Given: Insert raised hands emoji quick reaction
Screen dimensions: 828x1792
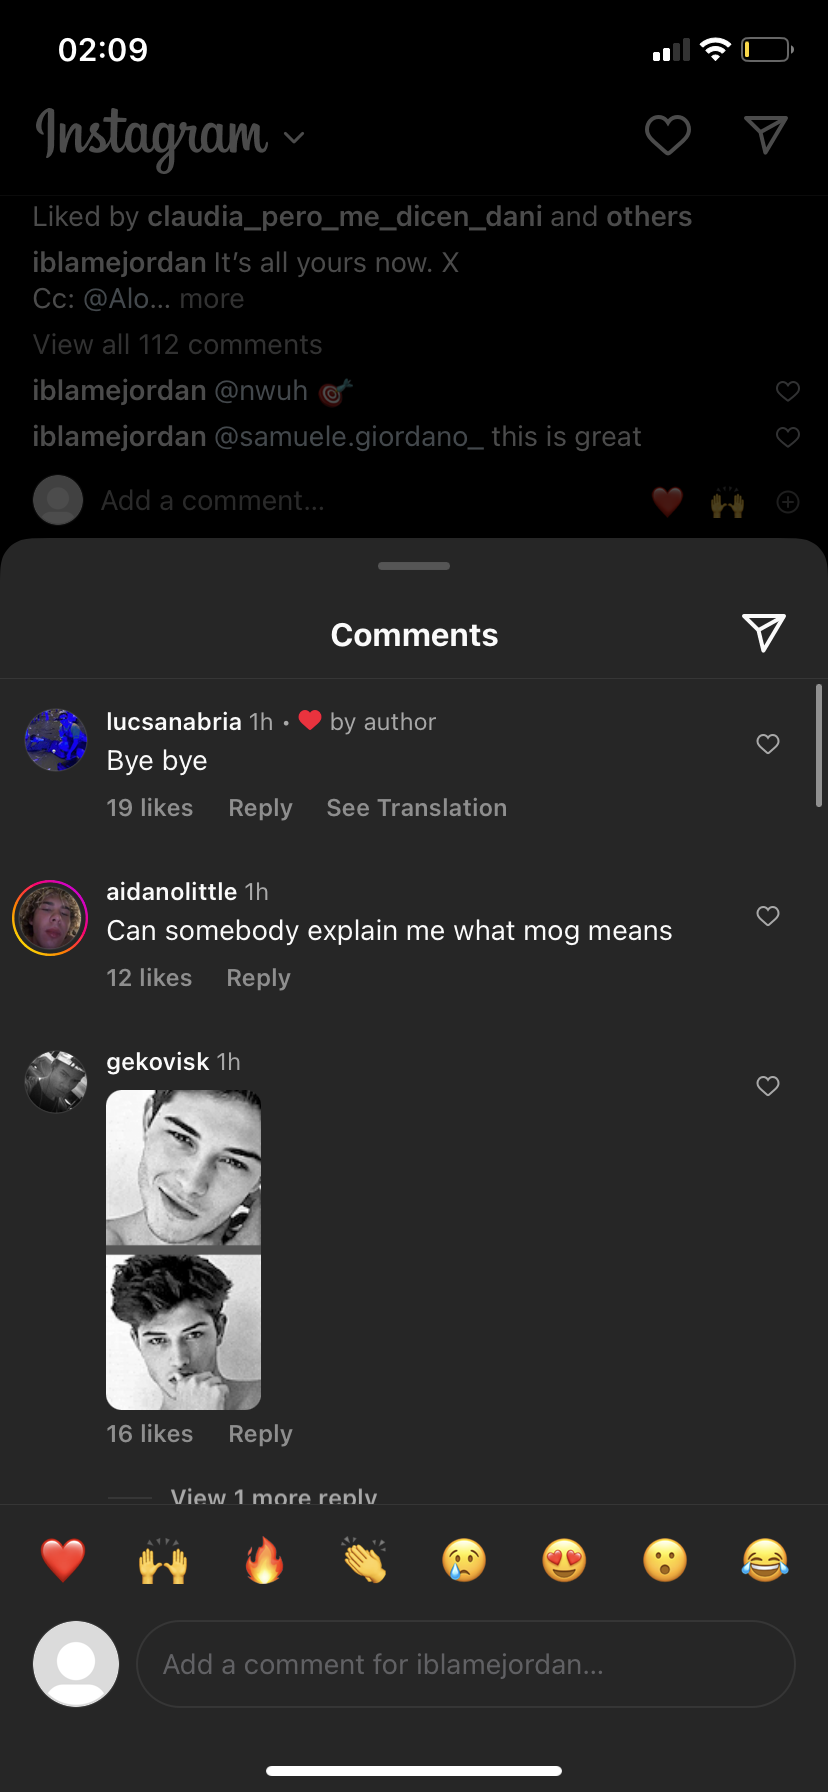Looking at the screenshot, I should 163,1560.
